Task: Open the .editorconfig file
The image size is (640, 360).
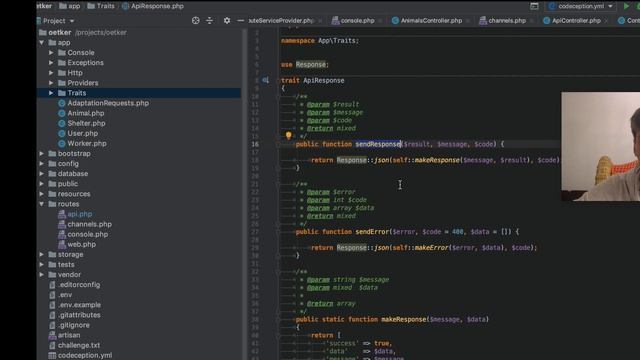Action: pos(75,285)
